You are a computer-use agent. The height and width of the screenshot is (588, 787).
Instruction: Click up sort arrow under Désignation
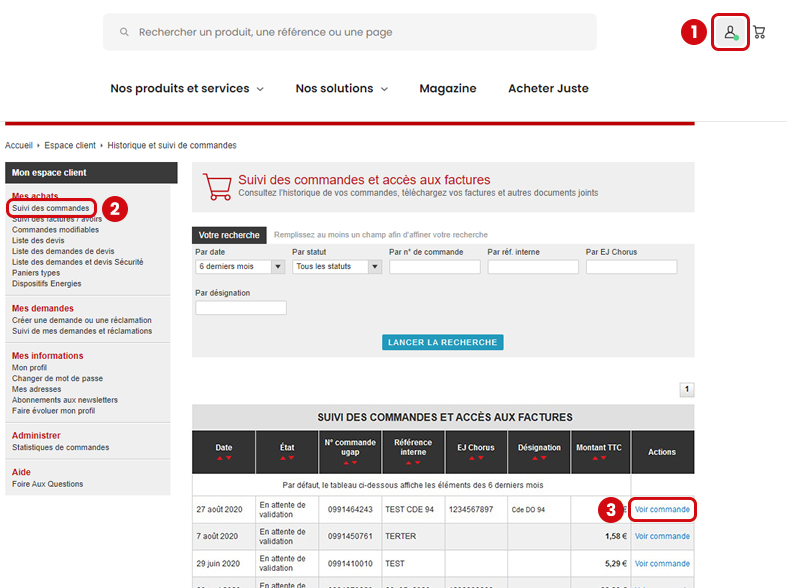click(534, 458)
